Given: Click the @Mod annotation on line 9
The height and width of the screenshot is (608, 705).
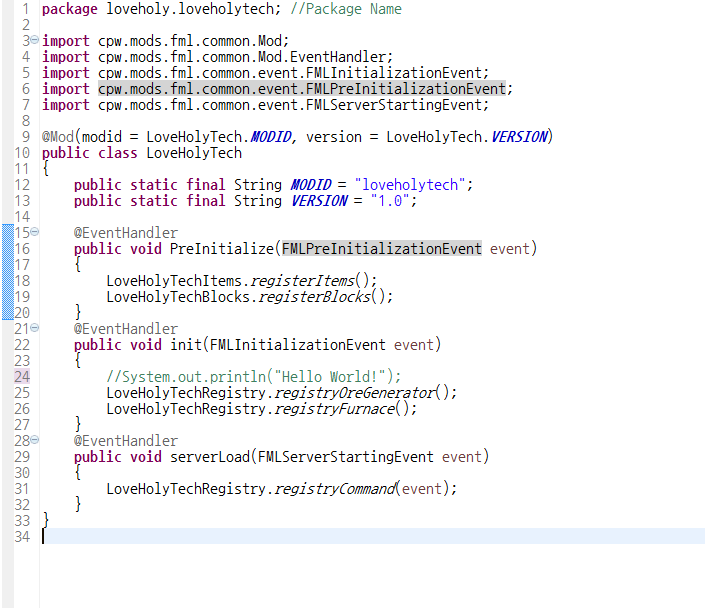Looking at the screenshot, I should 58,137.
